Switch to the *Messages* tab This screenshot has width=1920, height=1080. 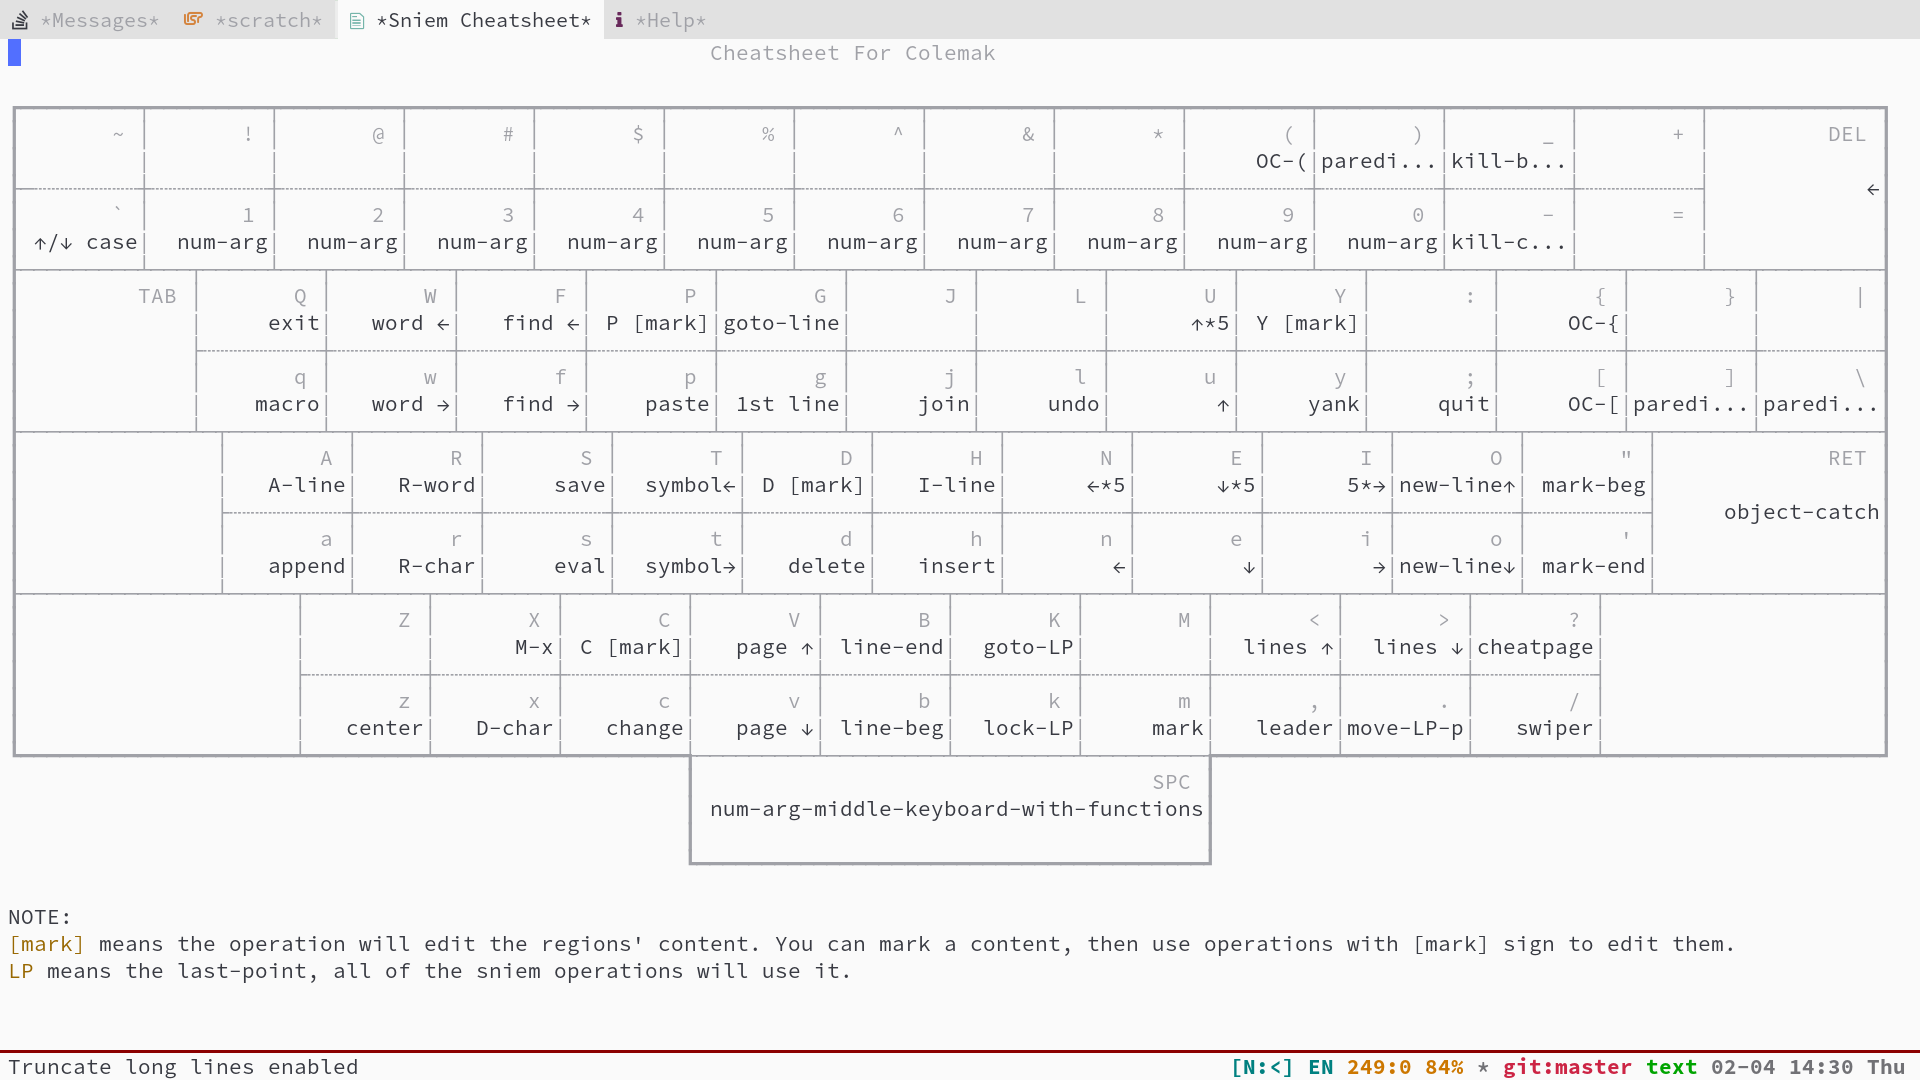coord(99,20)
